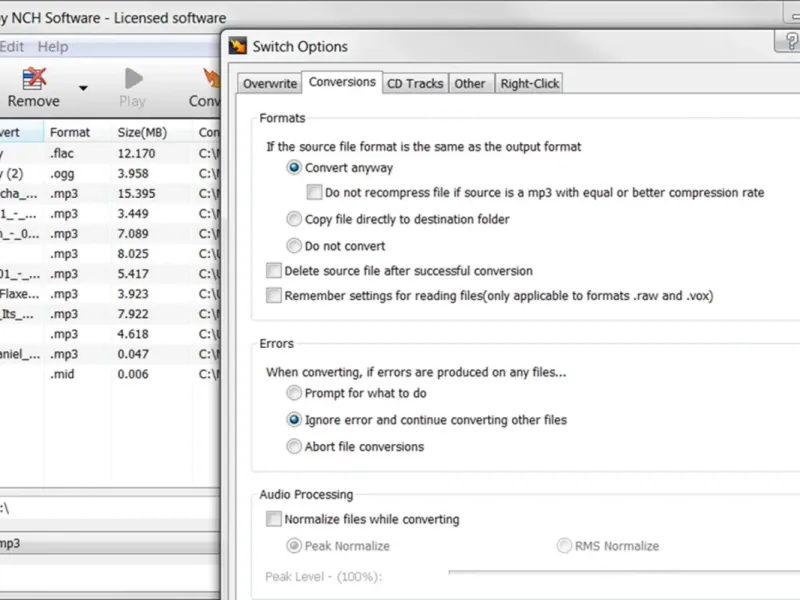Screen dimensions: 800x600
Task: Open the Edit menu
Action: pos(12,47)
